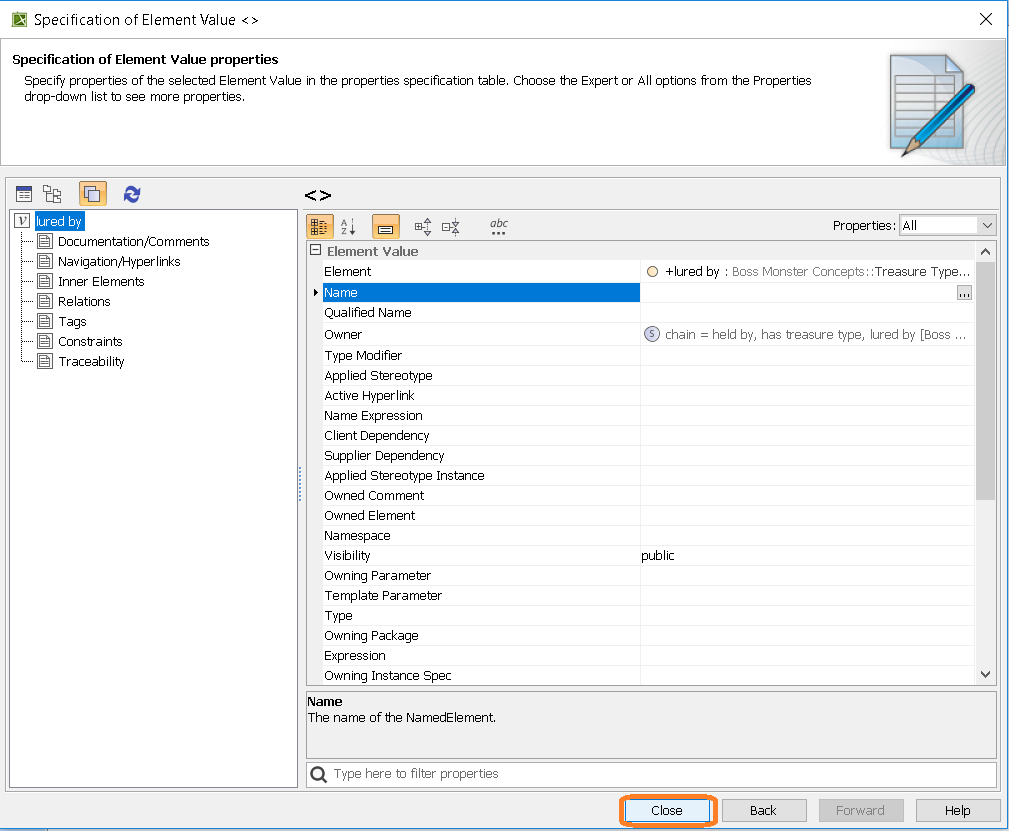Select the Constraints tree node

tap(90, 341)
